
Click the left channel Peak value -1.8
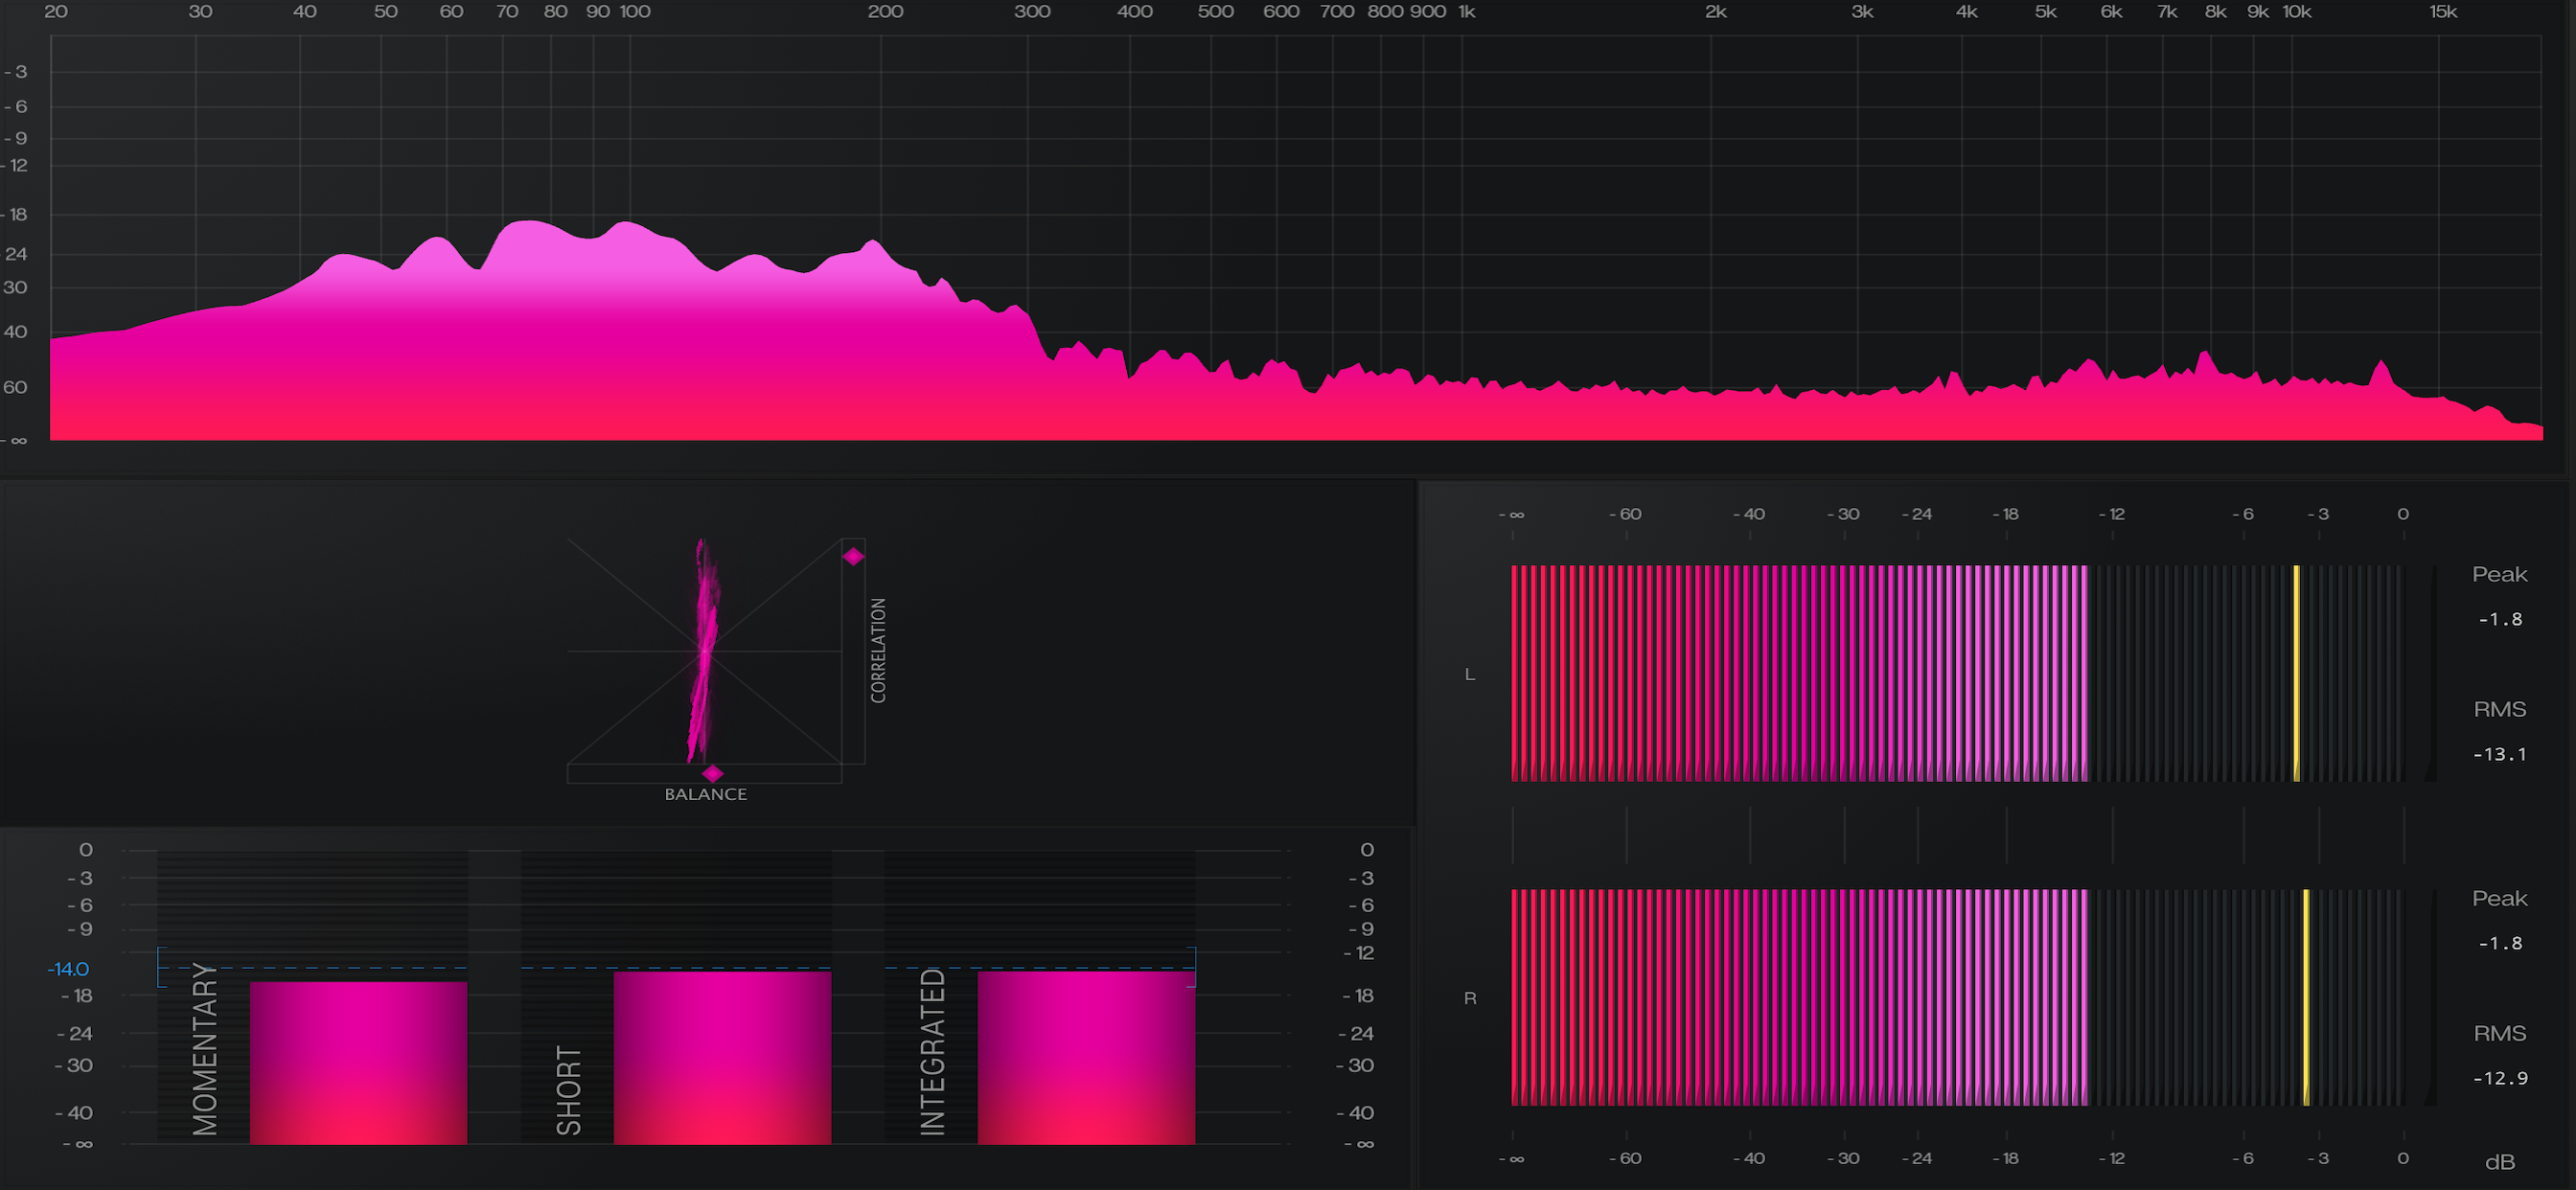click(2500, 619)
